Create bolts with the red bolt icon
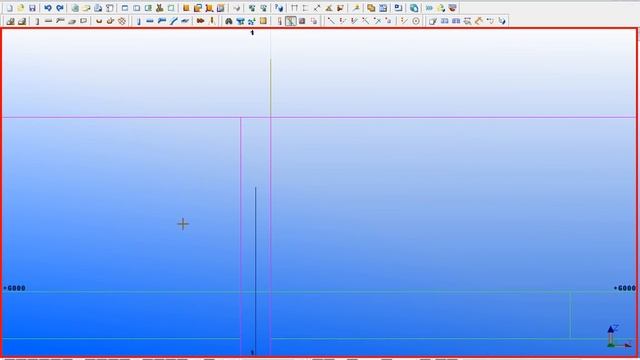640x360 pixels. point(200,21)
